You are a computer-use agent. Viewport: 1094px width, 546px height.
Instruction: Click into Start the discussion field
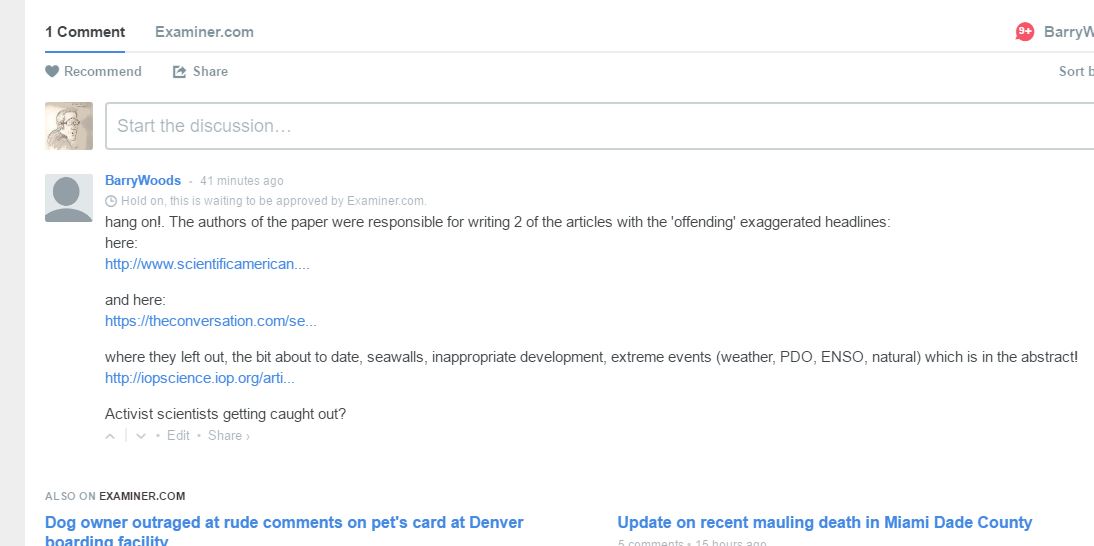tap(600, 126)
